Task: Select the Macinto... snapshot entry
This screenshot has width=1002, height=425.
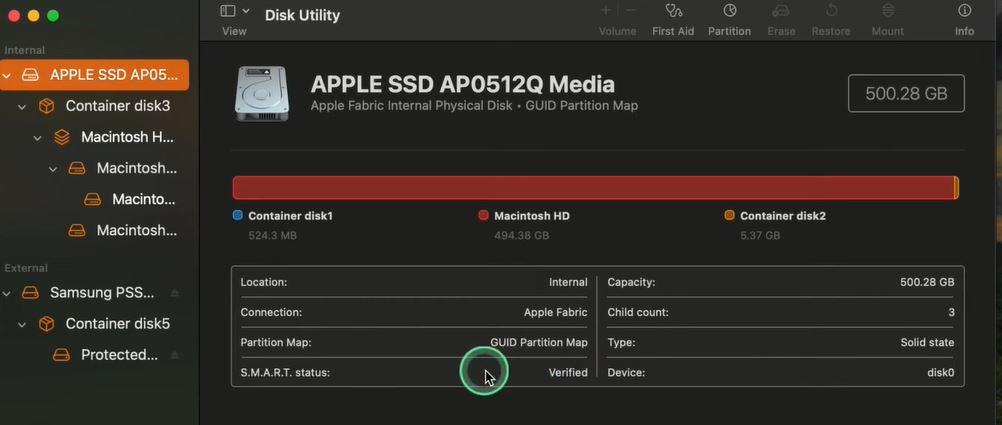Action: click(143, 199)
